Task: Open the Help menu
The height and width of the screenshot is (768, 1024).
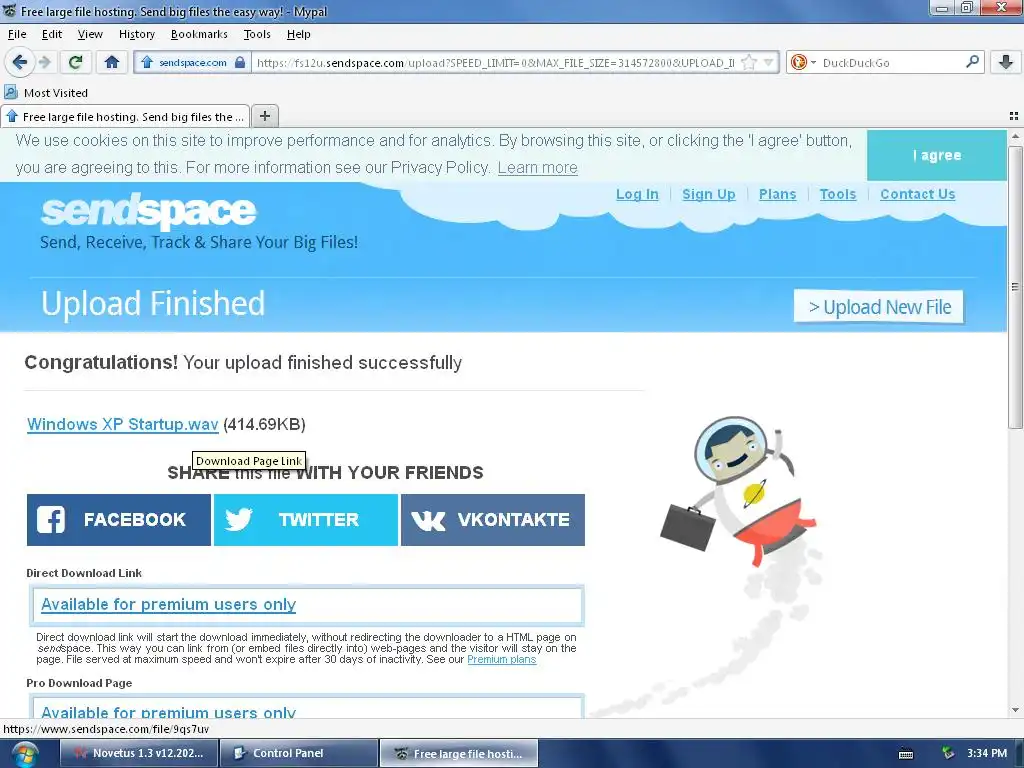Action: (298, 34)
